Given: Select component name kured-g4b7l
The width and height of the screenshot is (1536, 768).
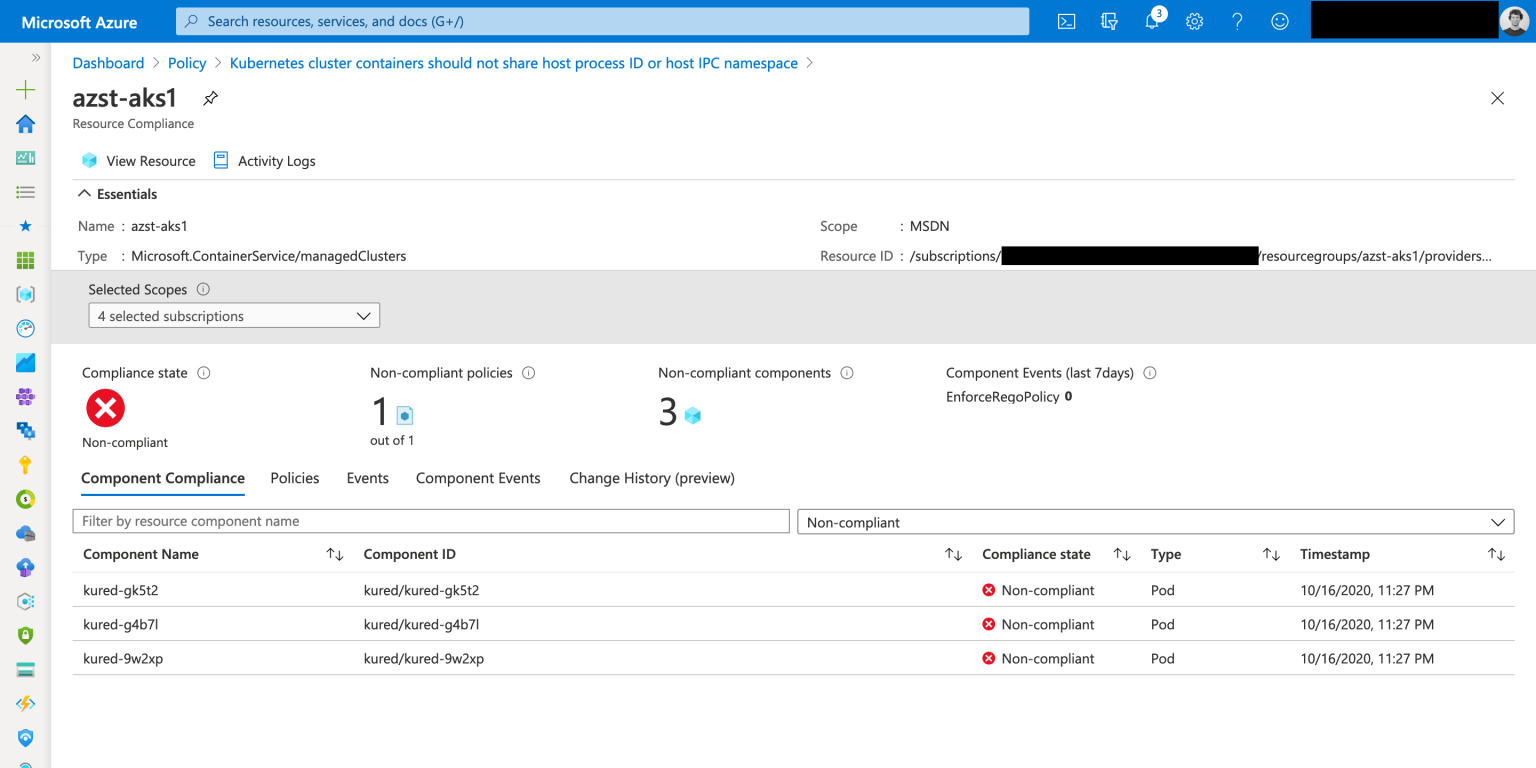Looking at the screenshot, I should (x=121, y=624).
